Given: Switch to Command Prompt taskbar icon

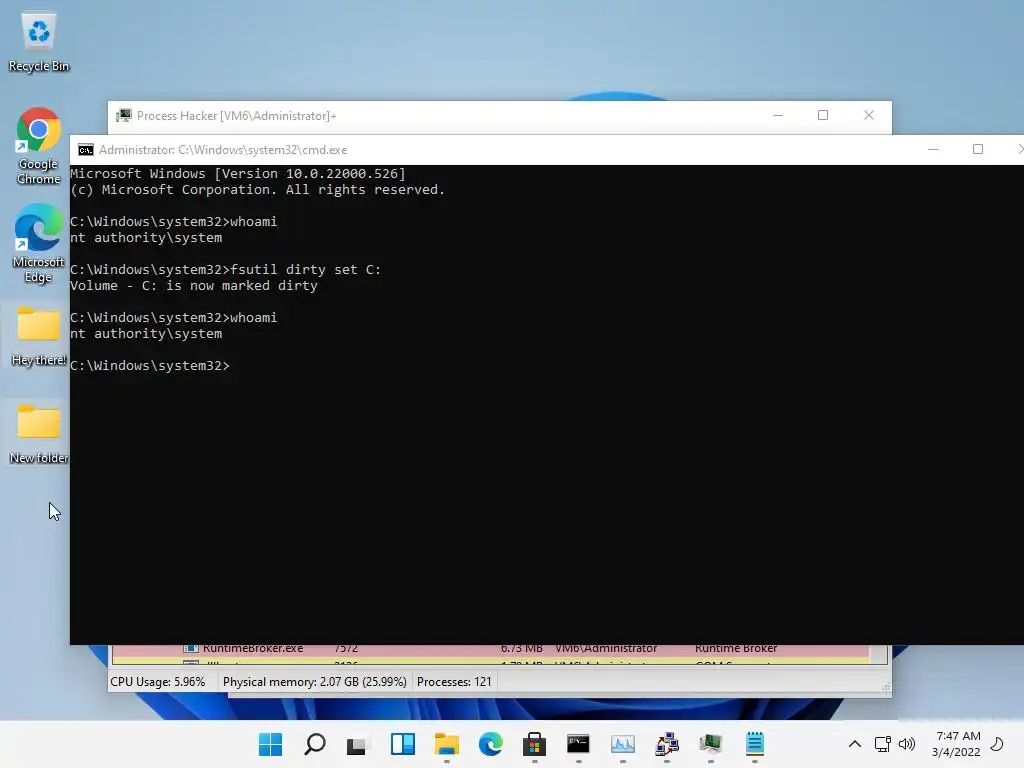Looking at the screenshot, I should (x=579, y=744).
